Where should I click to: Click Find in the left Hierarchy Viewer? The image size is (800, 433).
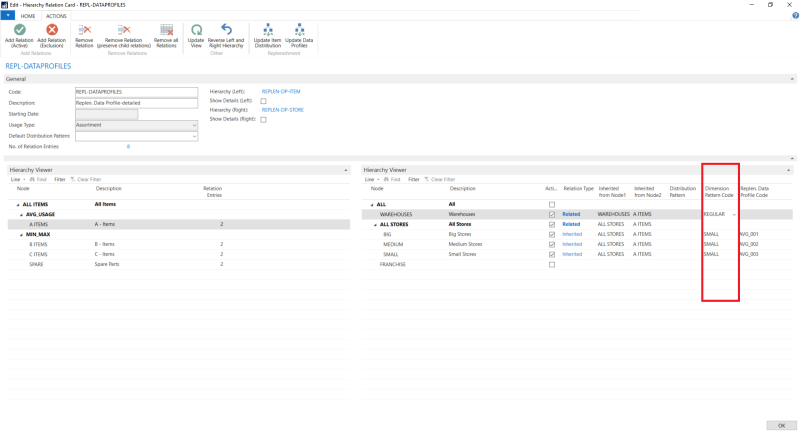[38, 180]
